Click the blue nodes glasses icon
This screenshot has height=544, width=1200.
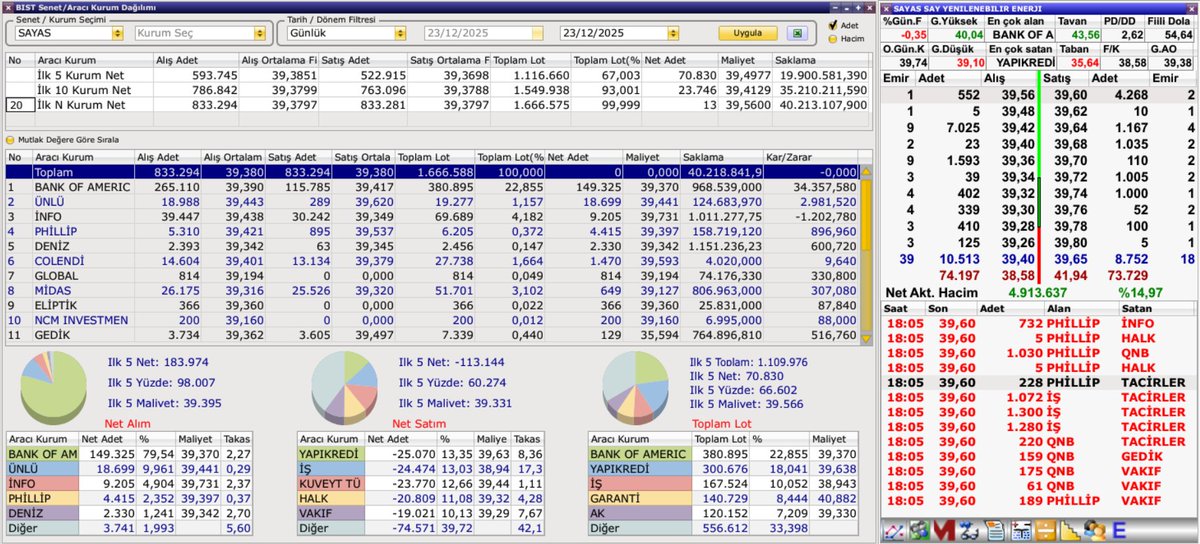968,530
